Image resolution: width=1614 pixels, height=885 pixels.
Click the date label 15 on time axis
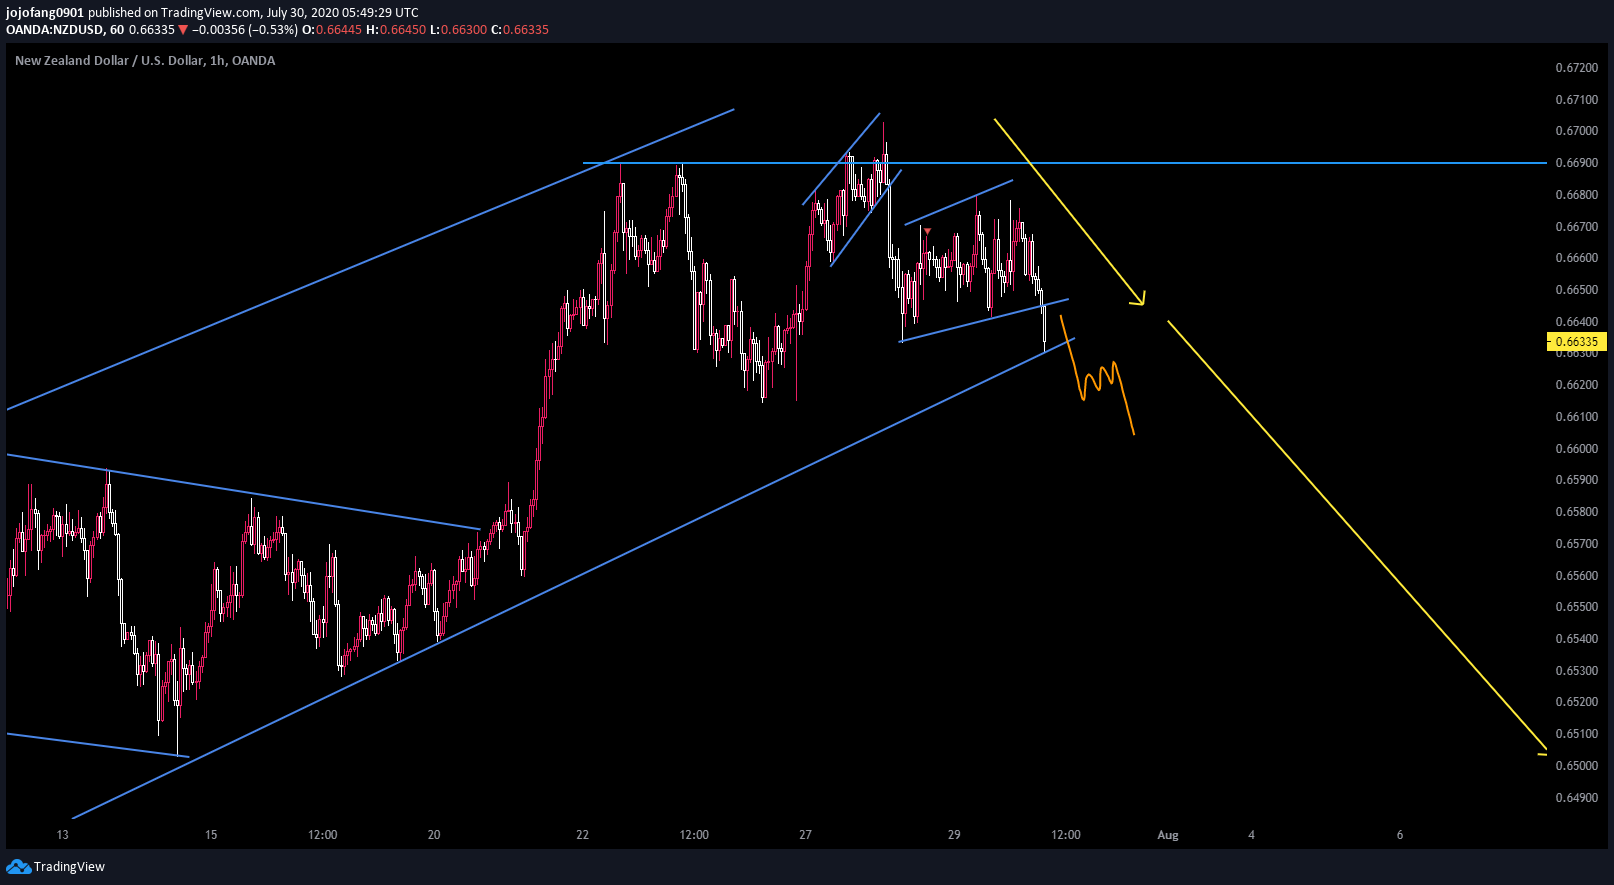tap(211, 835)
